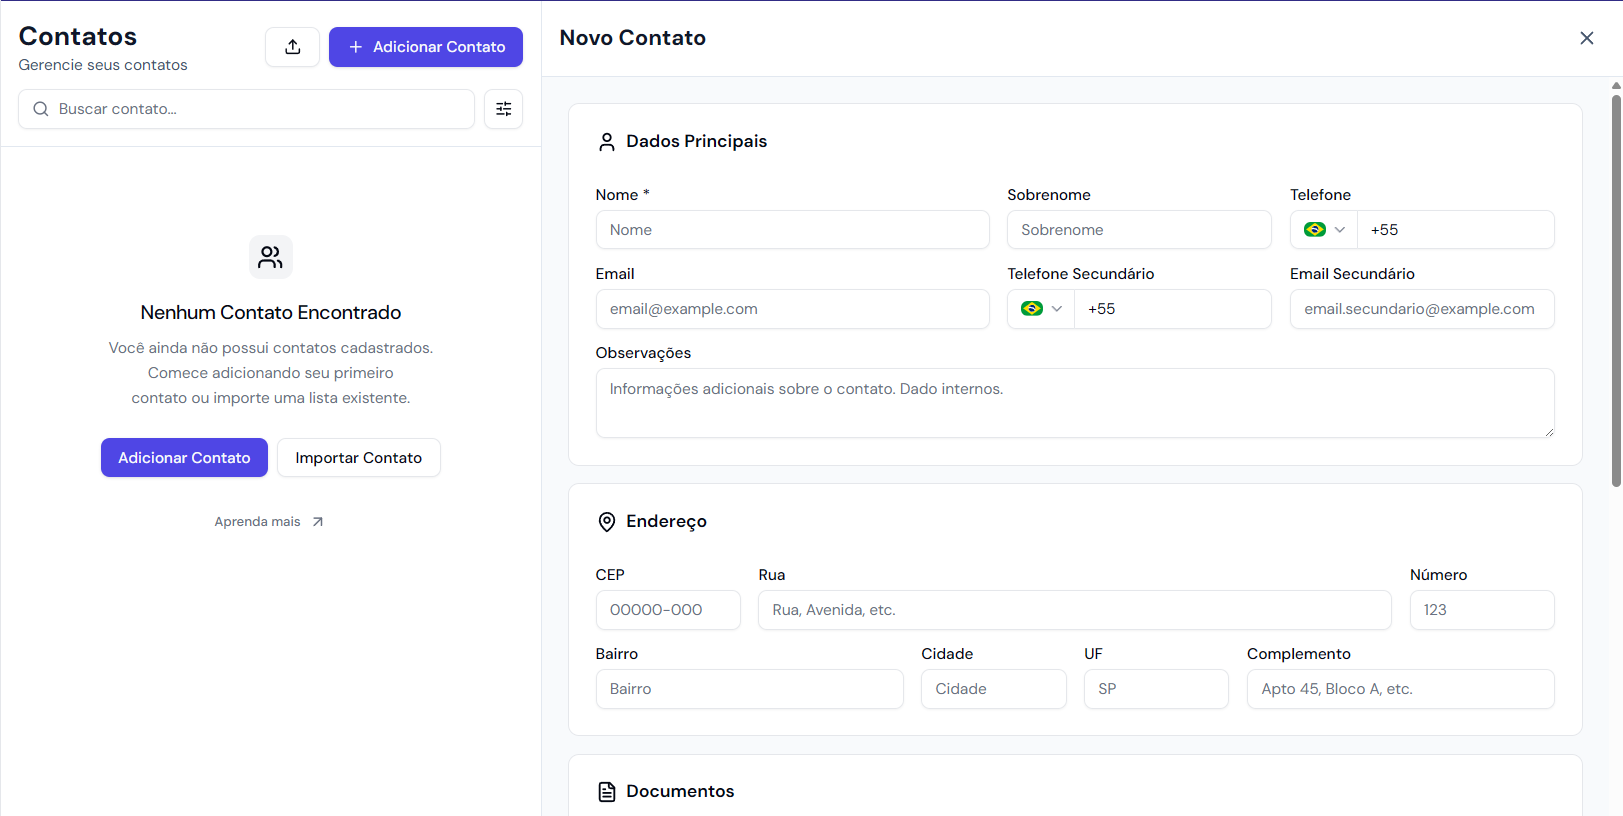Click the upload/export icon button
The image size is (1623, 816).
click(x=292, y=47)
